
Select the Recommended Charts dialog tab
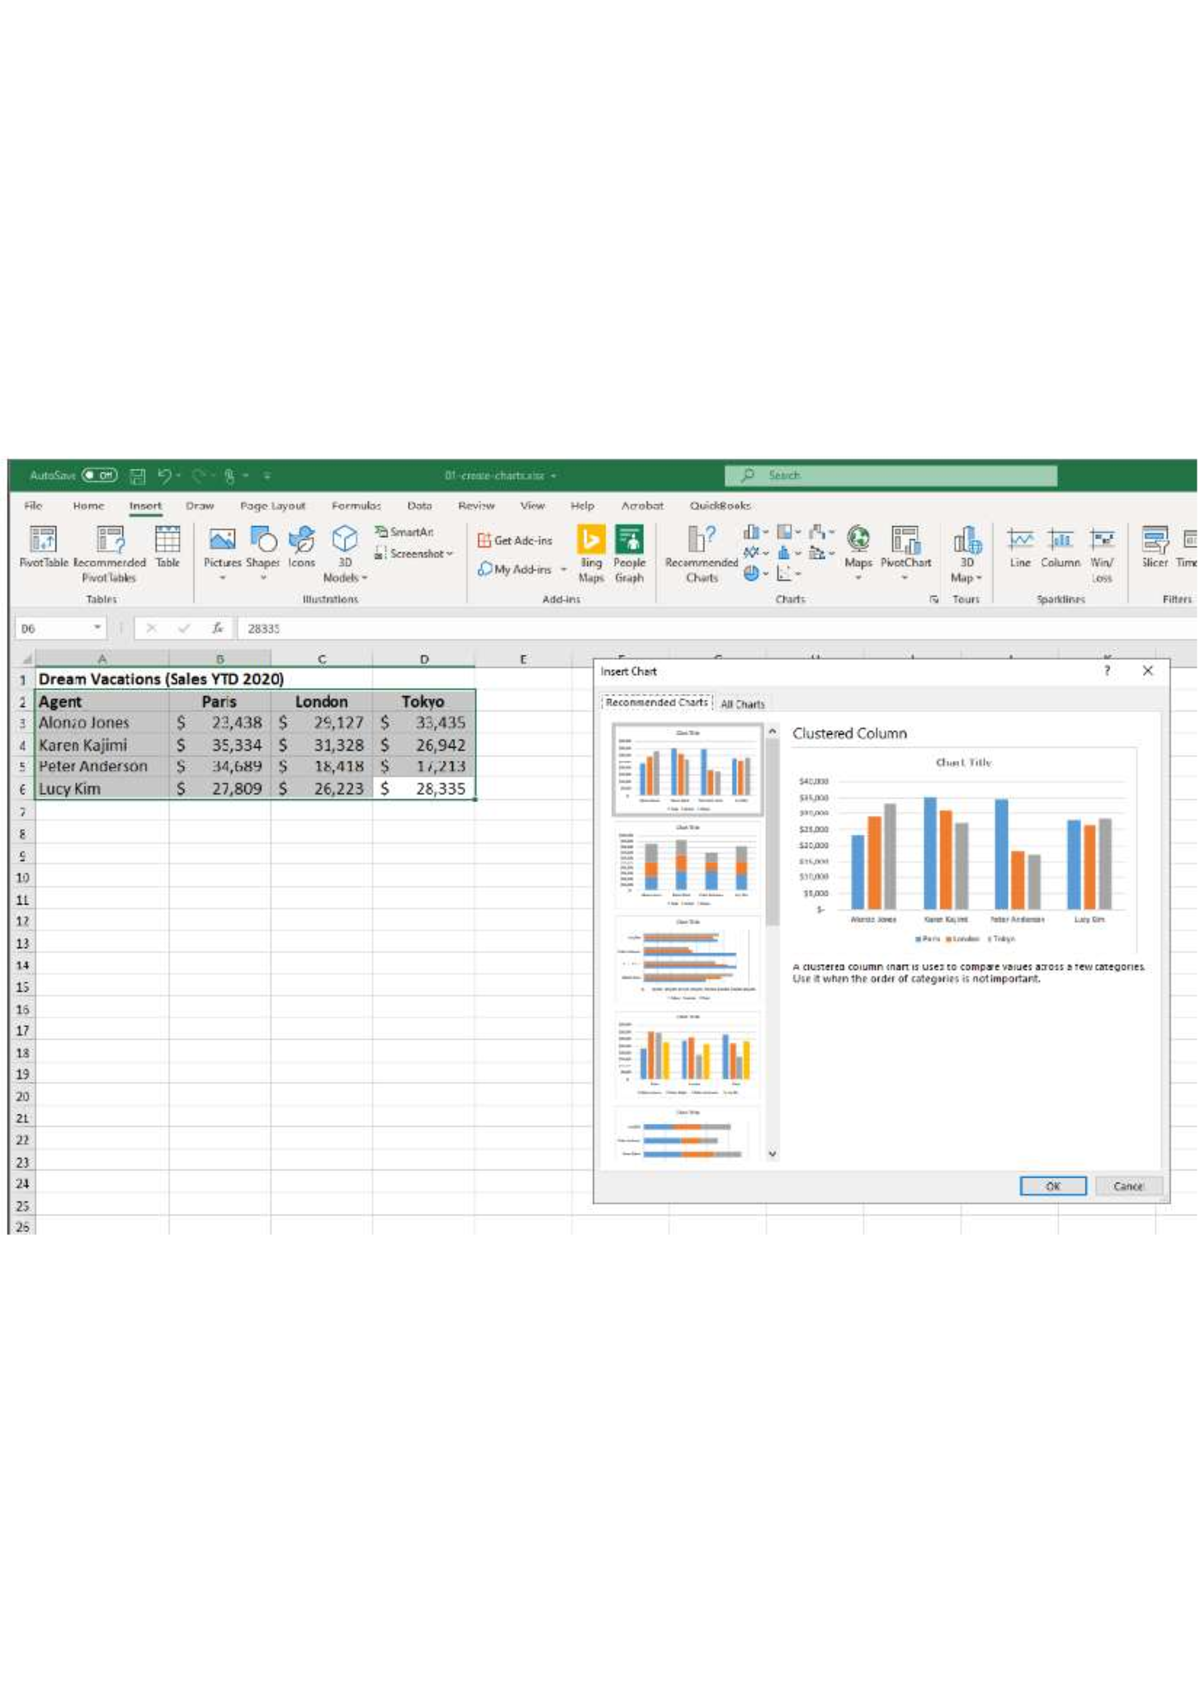point(656,703)
